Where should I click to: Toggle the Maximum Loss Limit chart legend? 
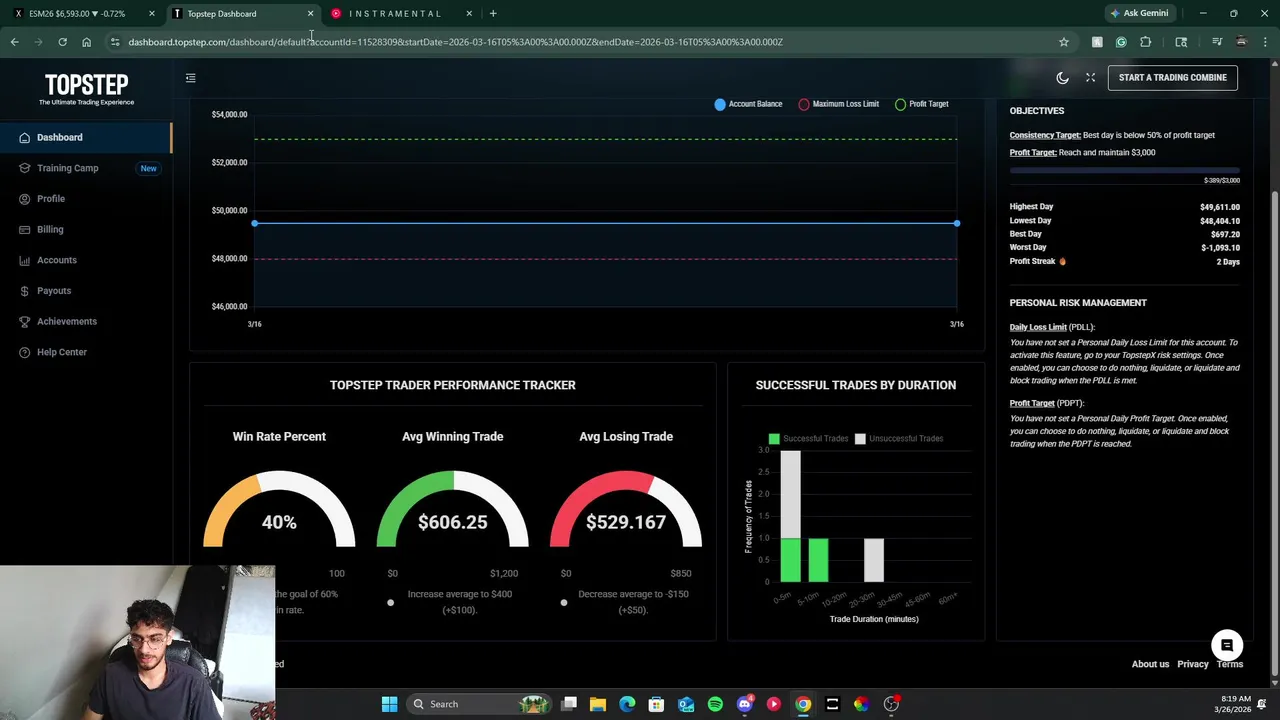(x=838, y=104)
